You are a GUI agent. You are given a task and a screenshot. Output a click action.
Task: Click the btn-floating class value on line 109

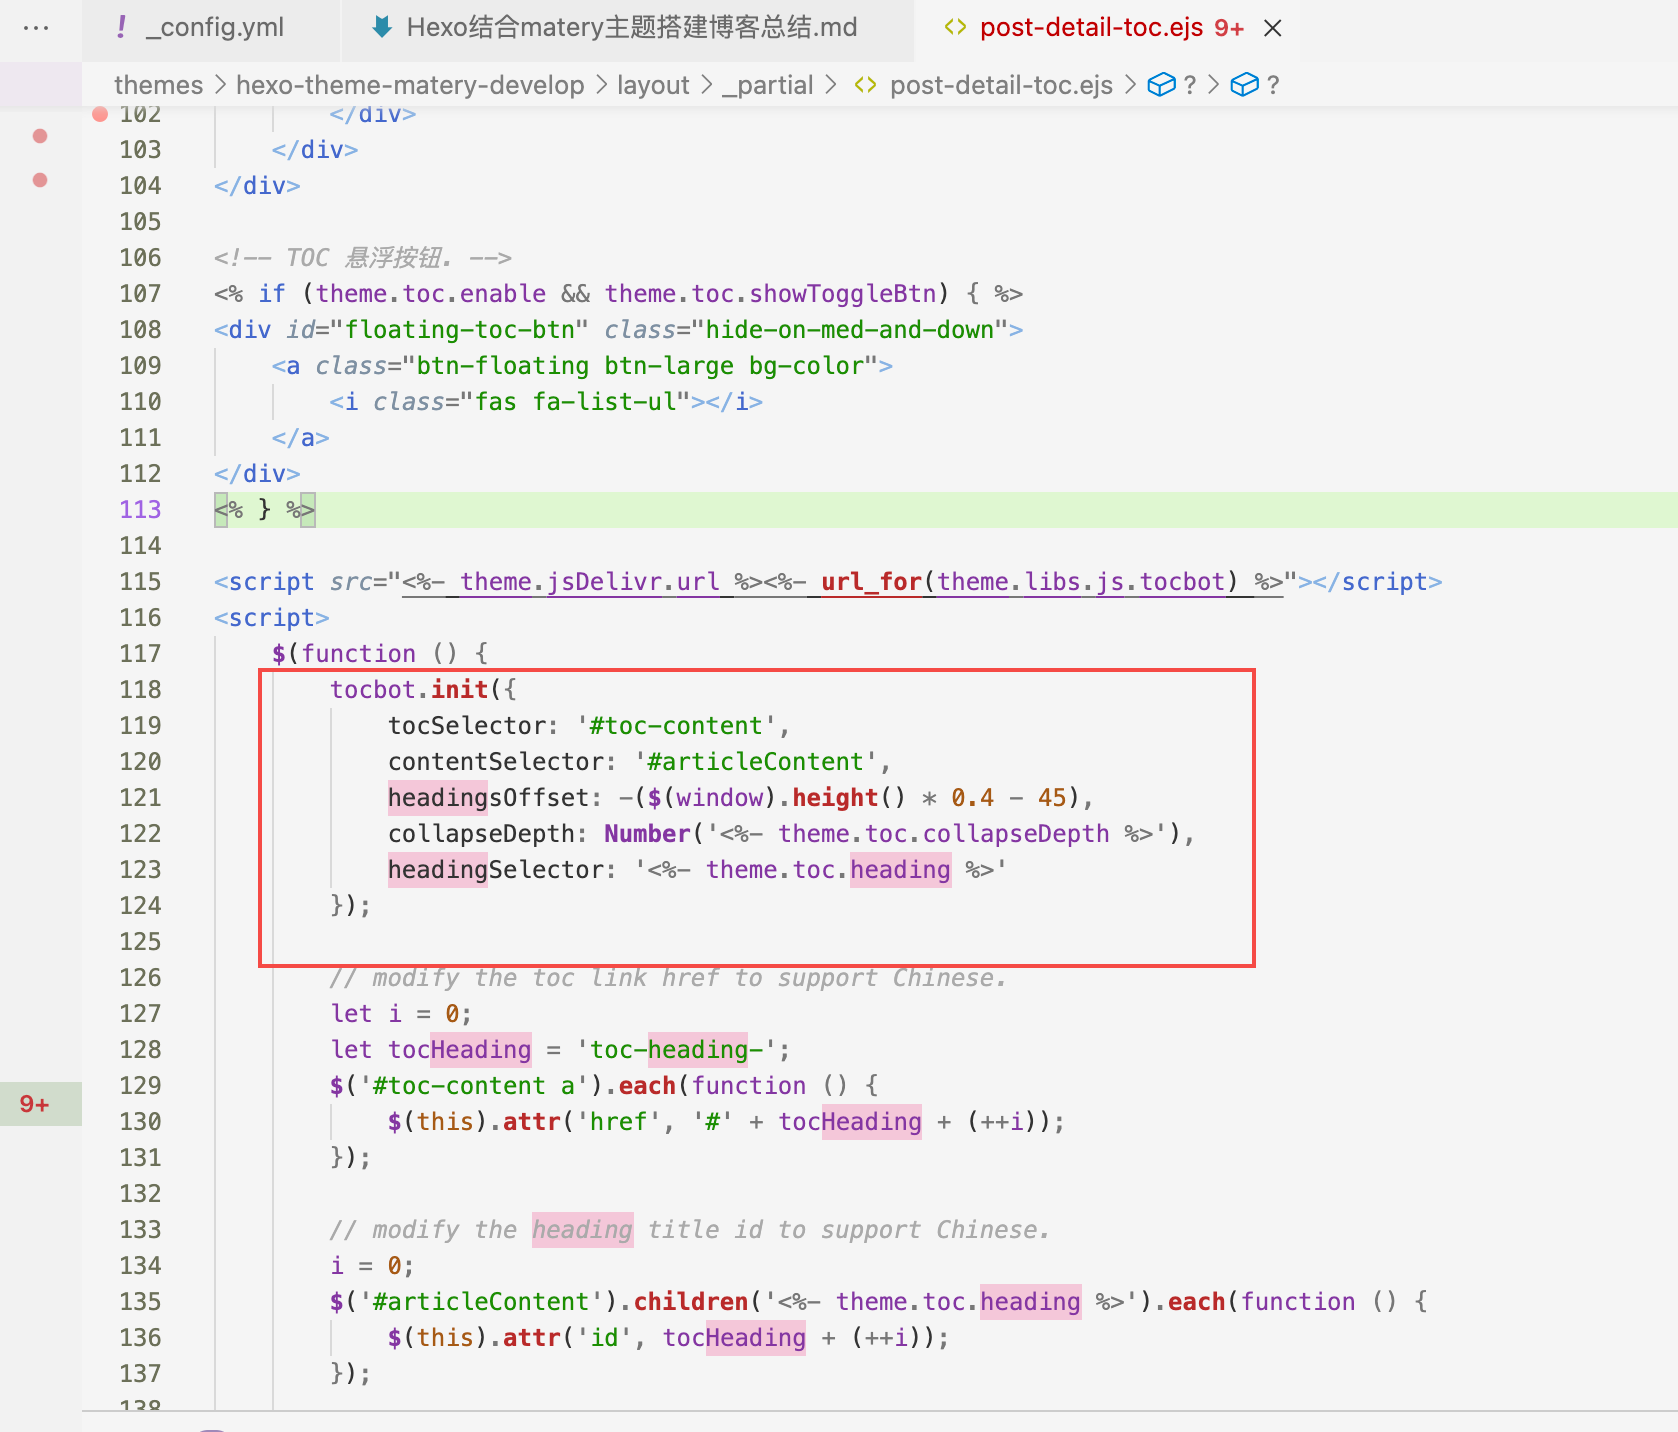coord(503,365)
